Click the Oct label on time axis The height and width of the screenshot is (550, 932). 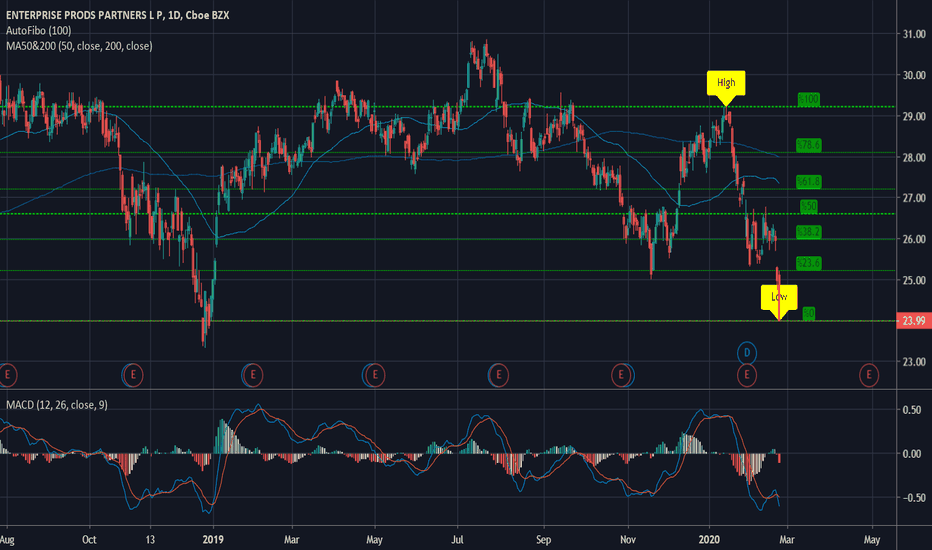tap(89, 540)
